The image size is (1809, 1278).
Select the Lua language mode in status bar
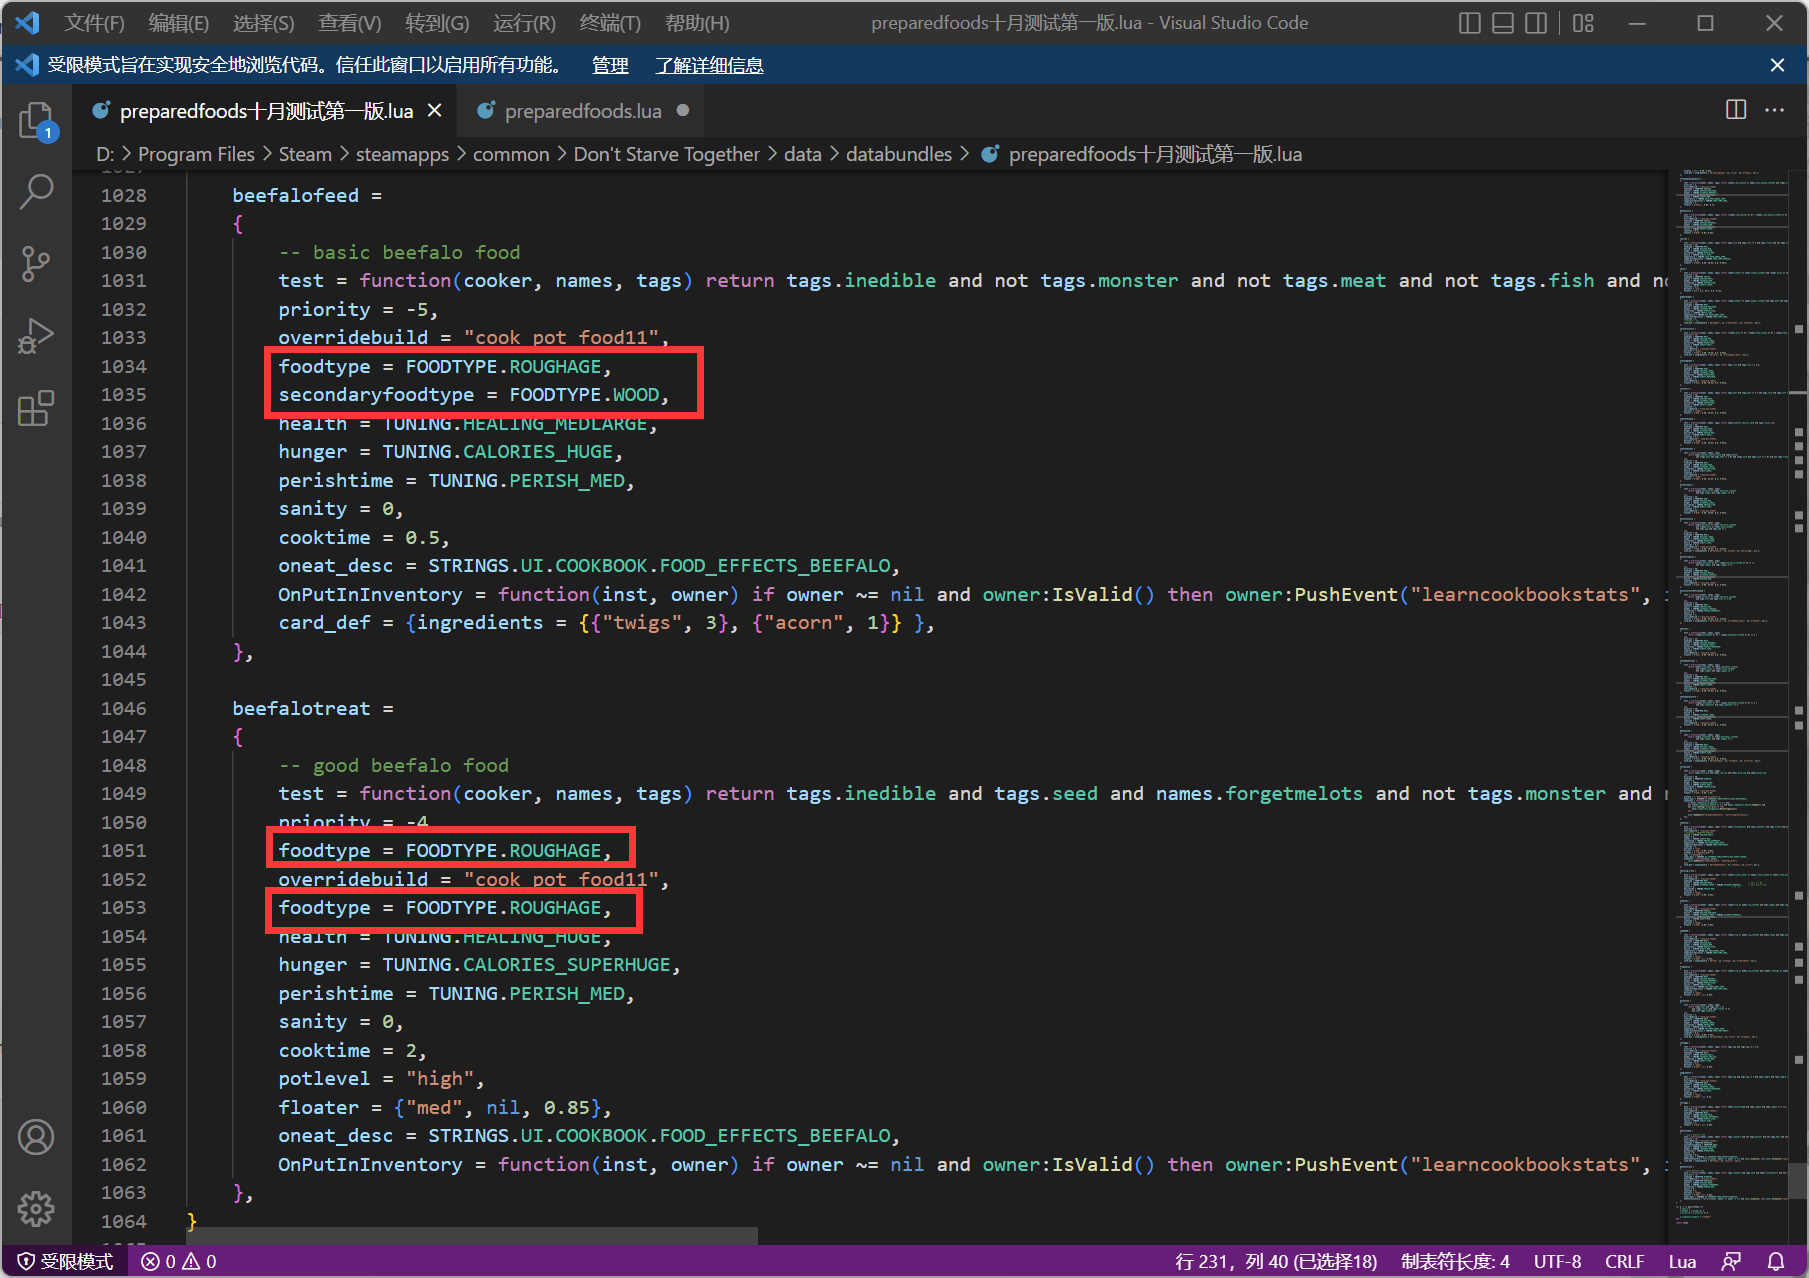[x=1682, y=1261]
